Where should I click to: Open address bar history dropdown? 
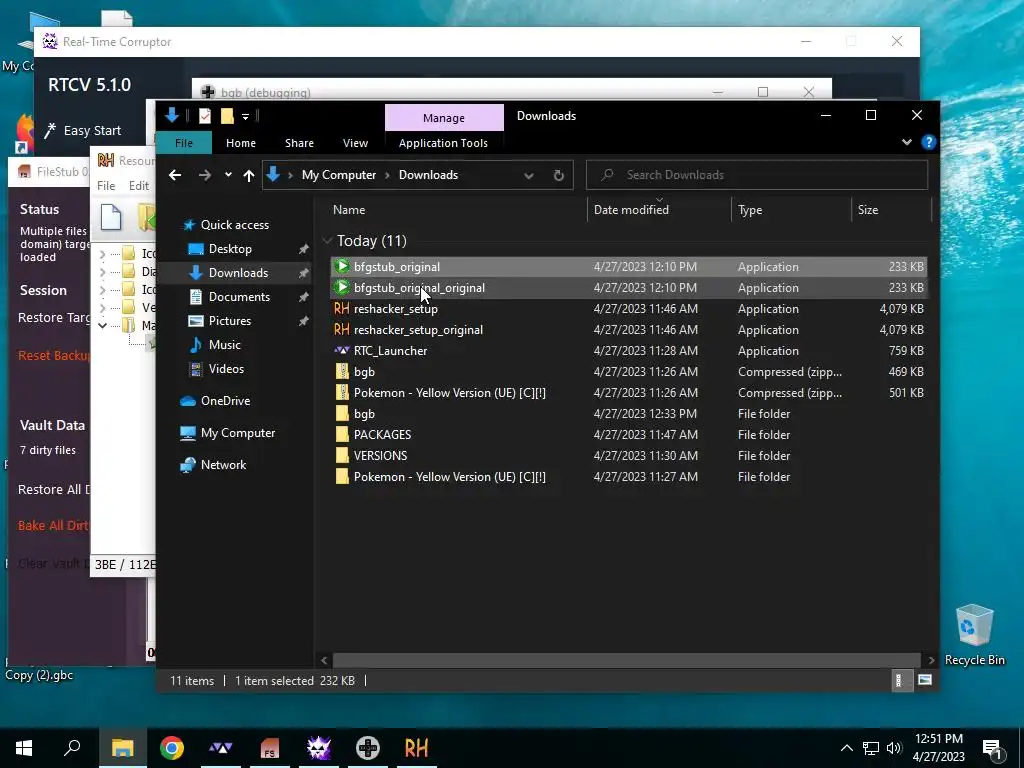pos(529,175)
